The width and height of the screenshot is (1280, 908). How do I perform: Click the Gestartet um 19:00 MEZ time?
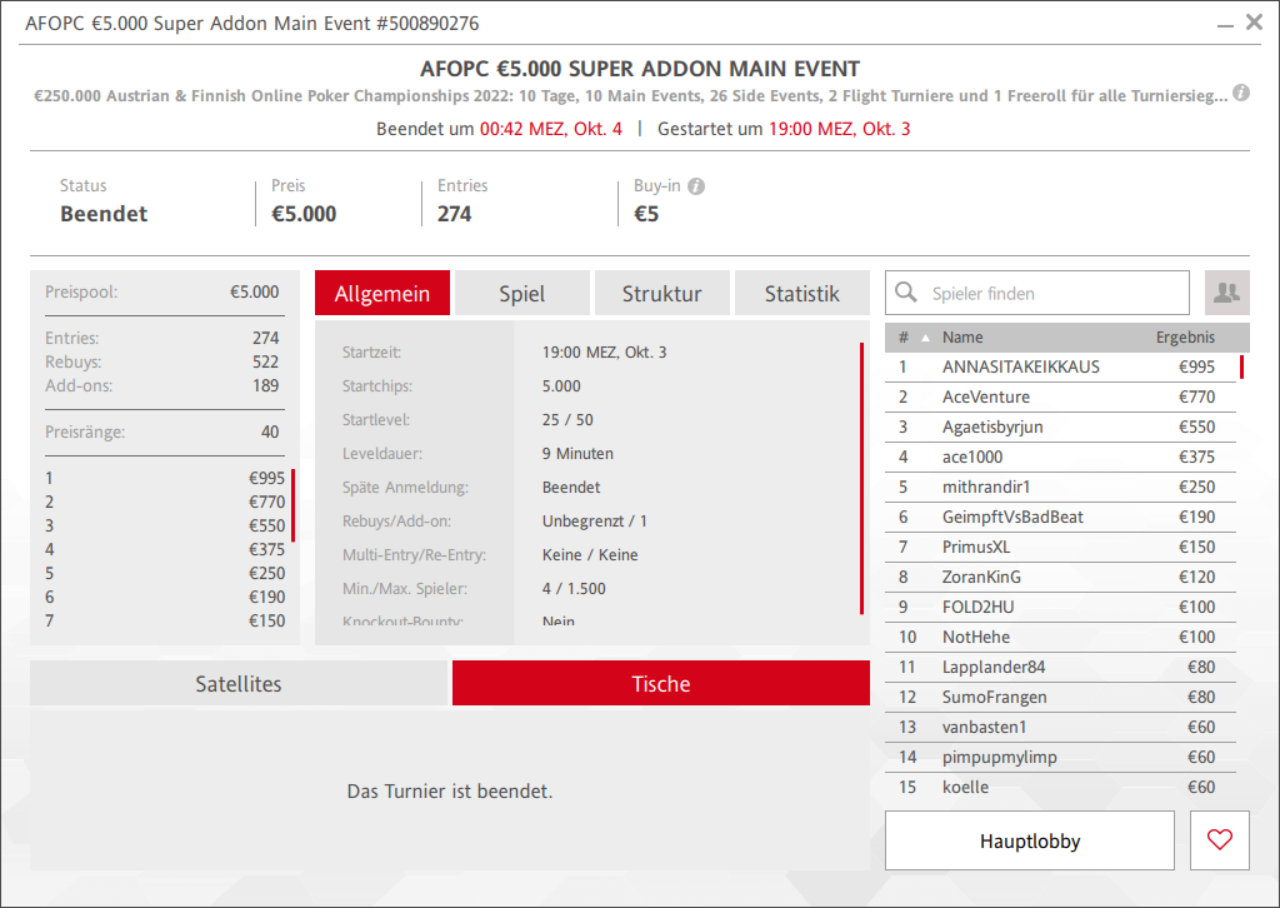(839, 129)
